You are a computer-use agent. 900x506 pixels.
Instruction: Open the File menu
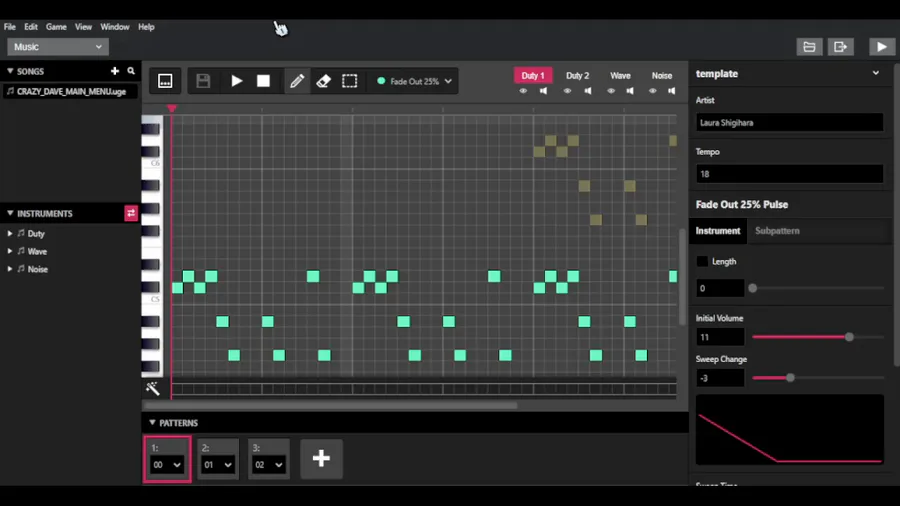[10, 27]
